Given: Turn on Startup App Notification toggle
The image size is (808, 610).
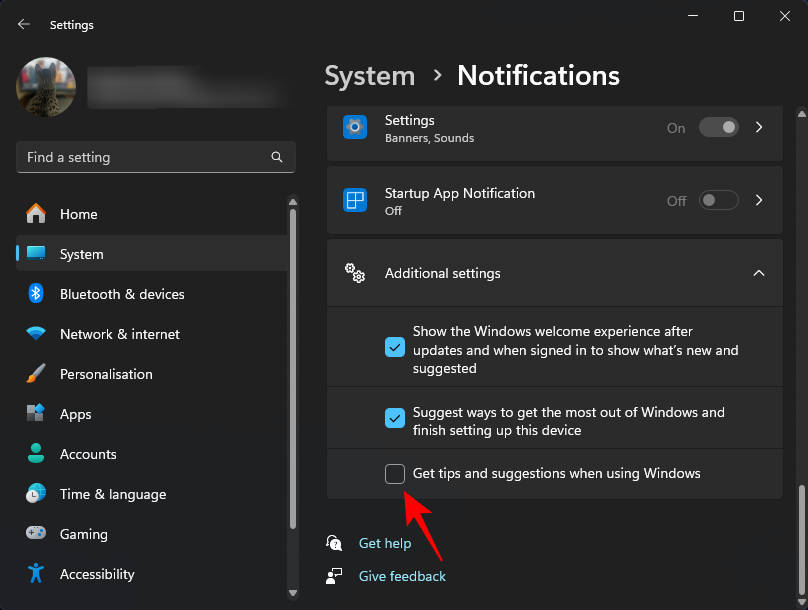Looking at the screenshot, I should [x=718, y=200].
